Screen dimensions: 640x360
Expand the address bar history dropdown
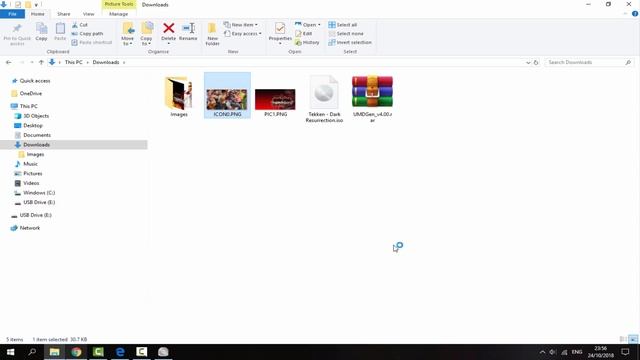(x=528, y=63)
